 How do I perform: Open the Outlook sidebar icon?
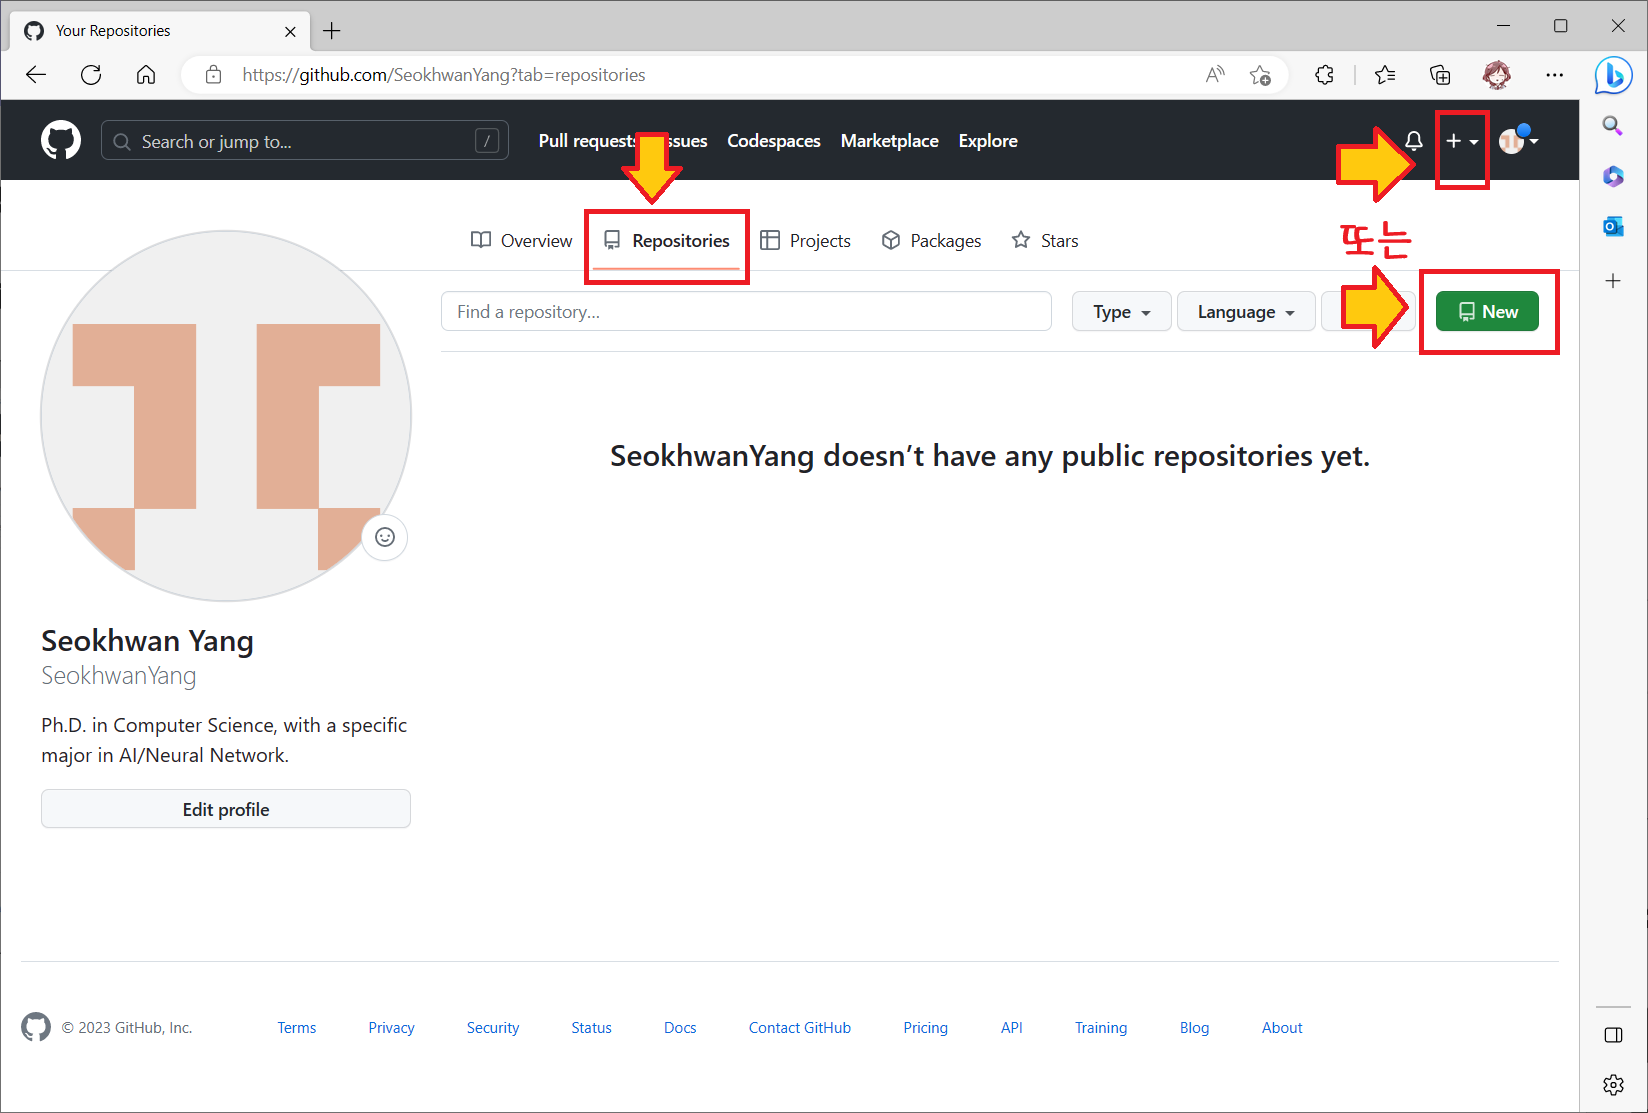tap(1613, 227)
